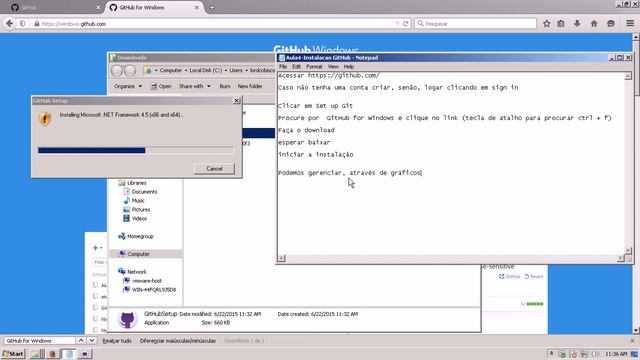Image resolution: width=640 pixels, height=360 pixels.
Task: Open the Notepad Format menu
Action: (314, 67)
